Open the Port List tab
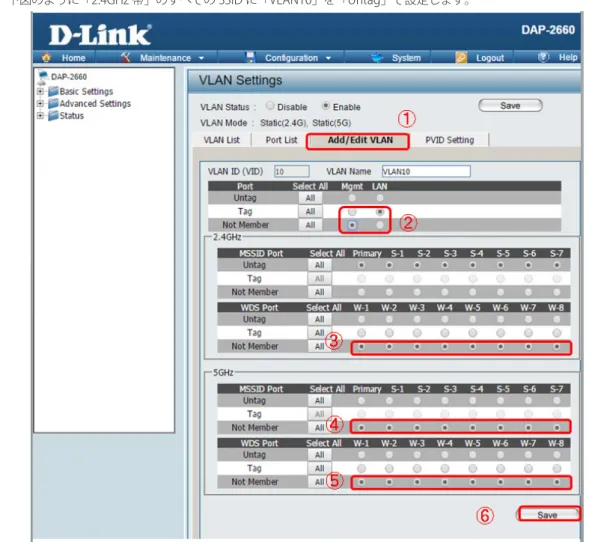The width and height of the screenshot is (589, 542). point(281,140)
